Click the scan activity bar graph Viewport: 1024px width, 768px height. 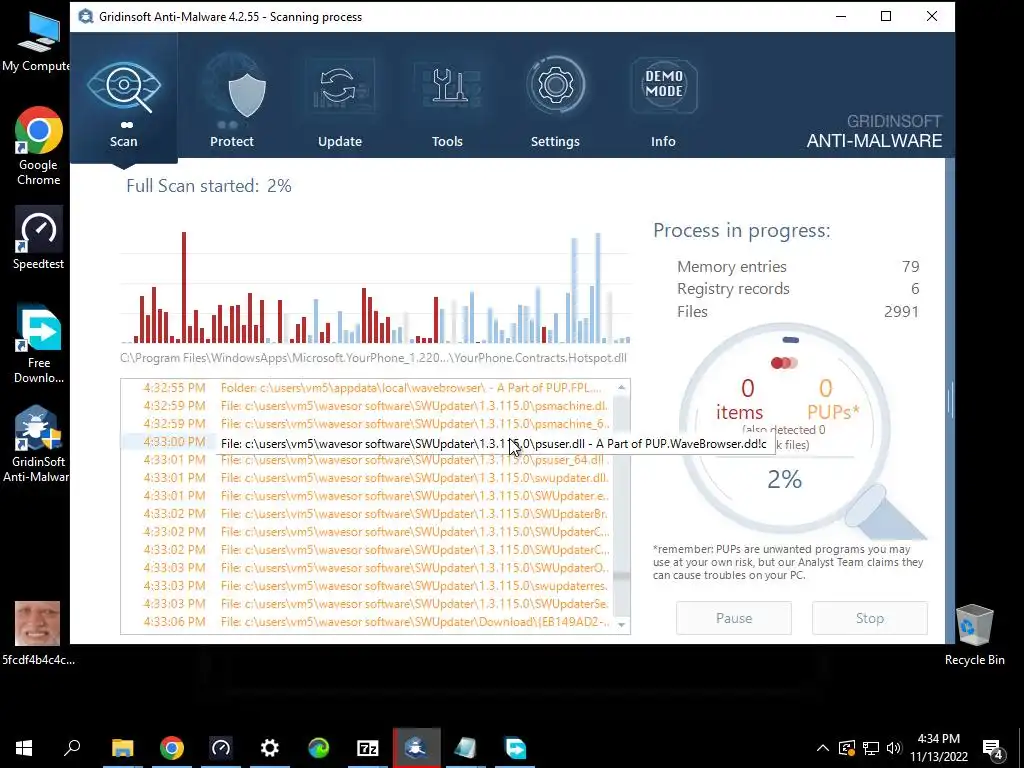pos(376,287)
